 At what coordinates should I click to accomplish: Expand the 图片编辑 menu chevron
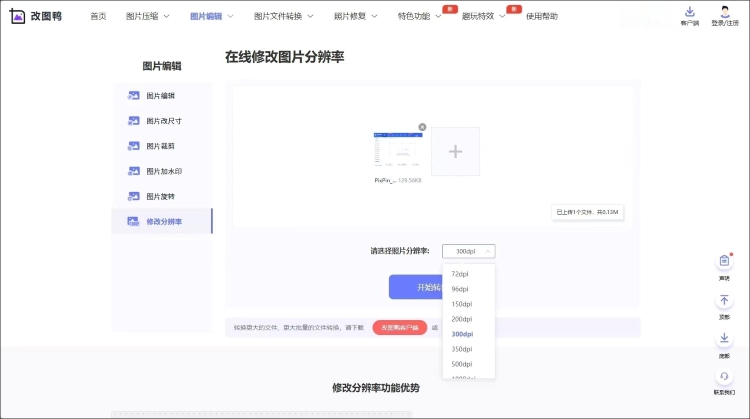pyautogui.click(x=231, y=16)
